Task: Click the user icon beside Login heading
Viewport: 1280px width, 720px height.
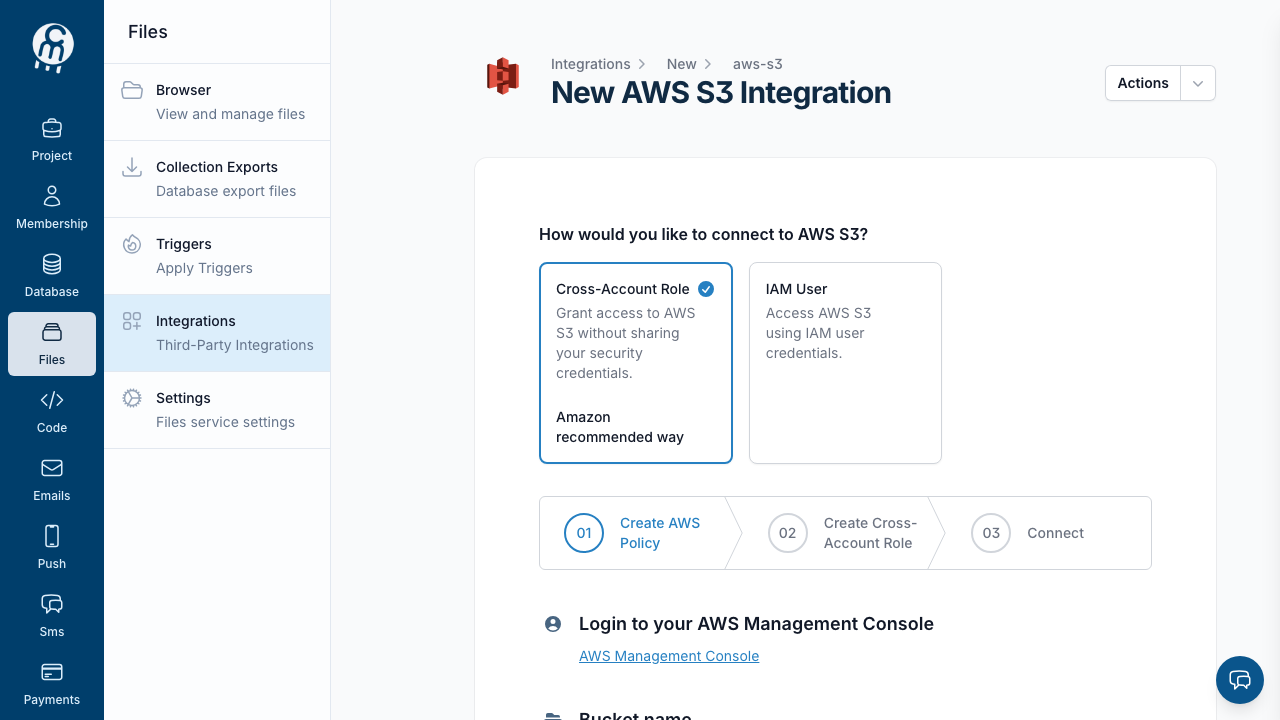Action: coord(553,624)
